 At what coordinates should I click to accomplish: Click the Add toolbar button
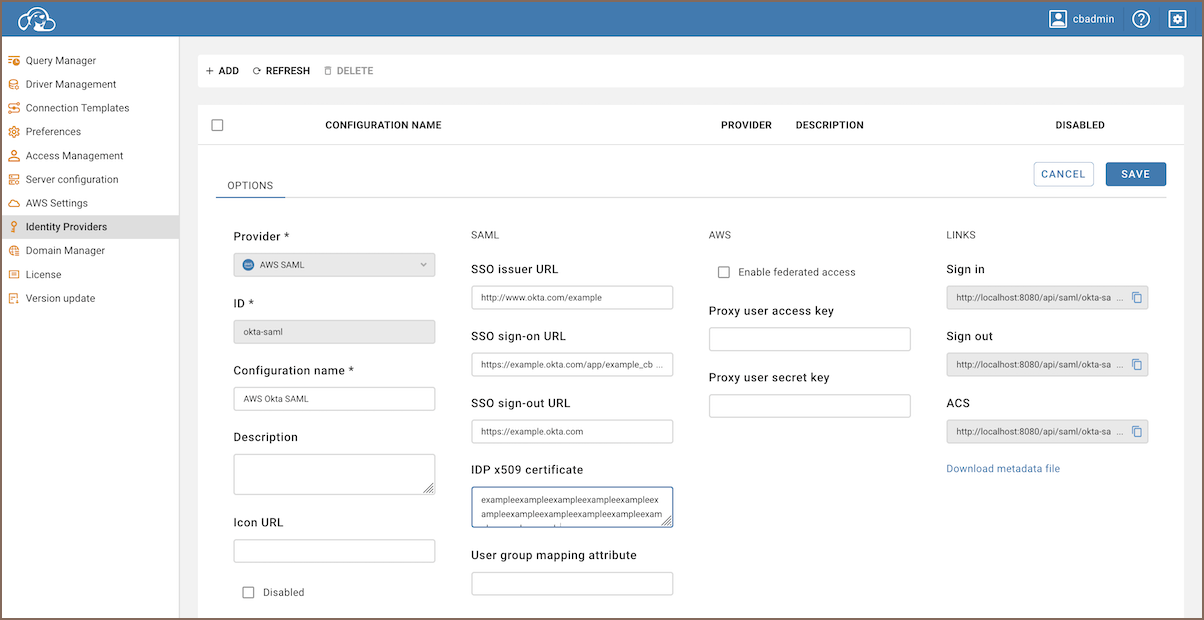pos(222,71)
